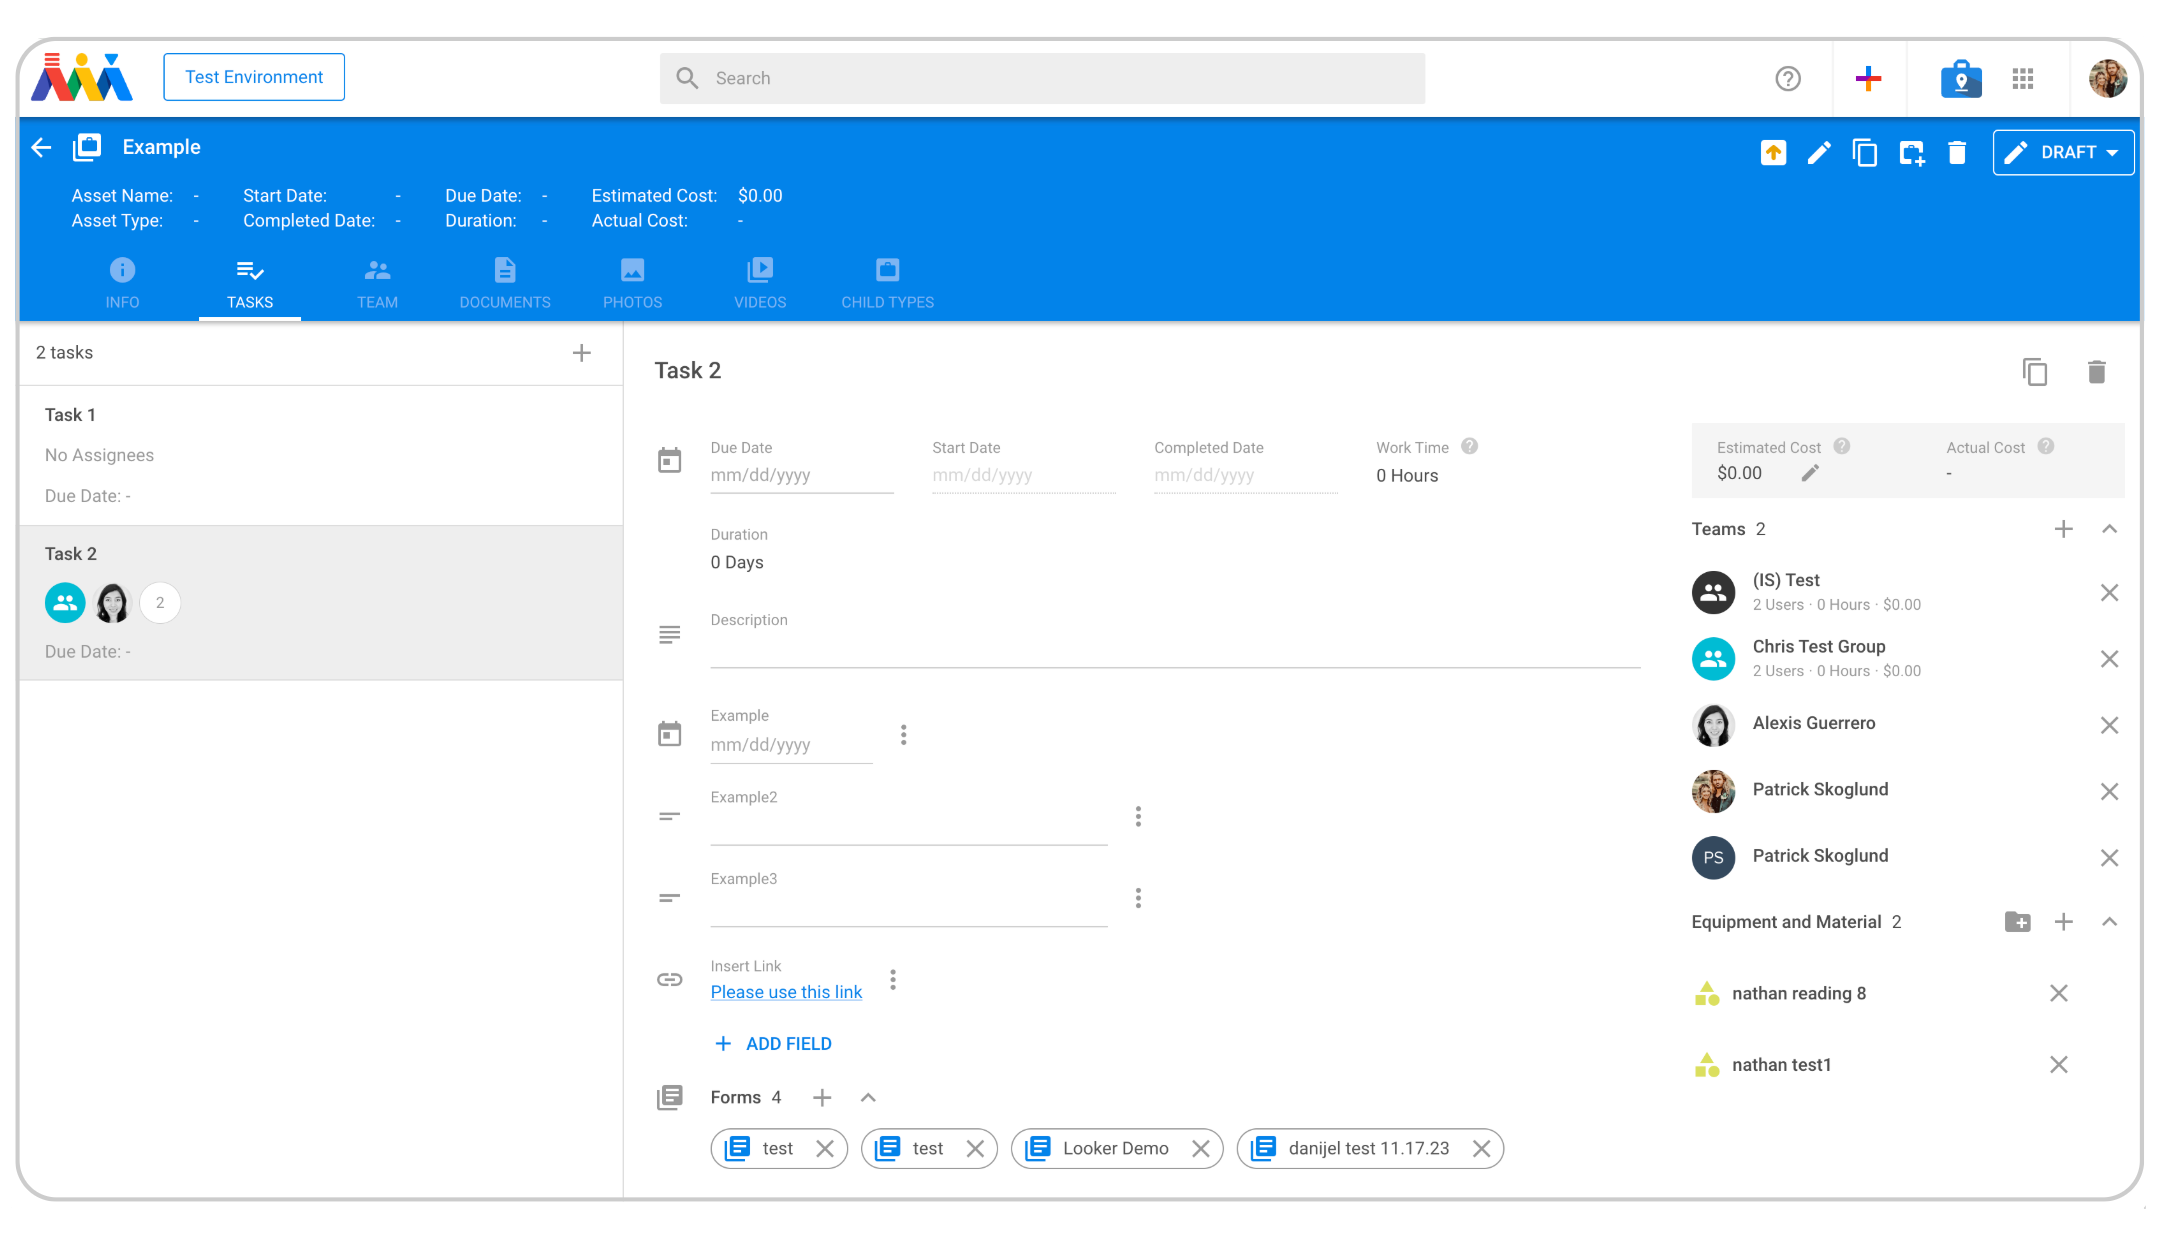Remove the 'Looker Demo' form
Screen dimensions: 2160x1240
tap(1202, 1148)
